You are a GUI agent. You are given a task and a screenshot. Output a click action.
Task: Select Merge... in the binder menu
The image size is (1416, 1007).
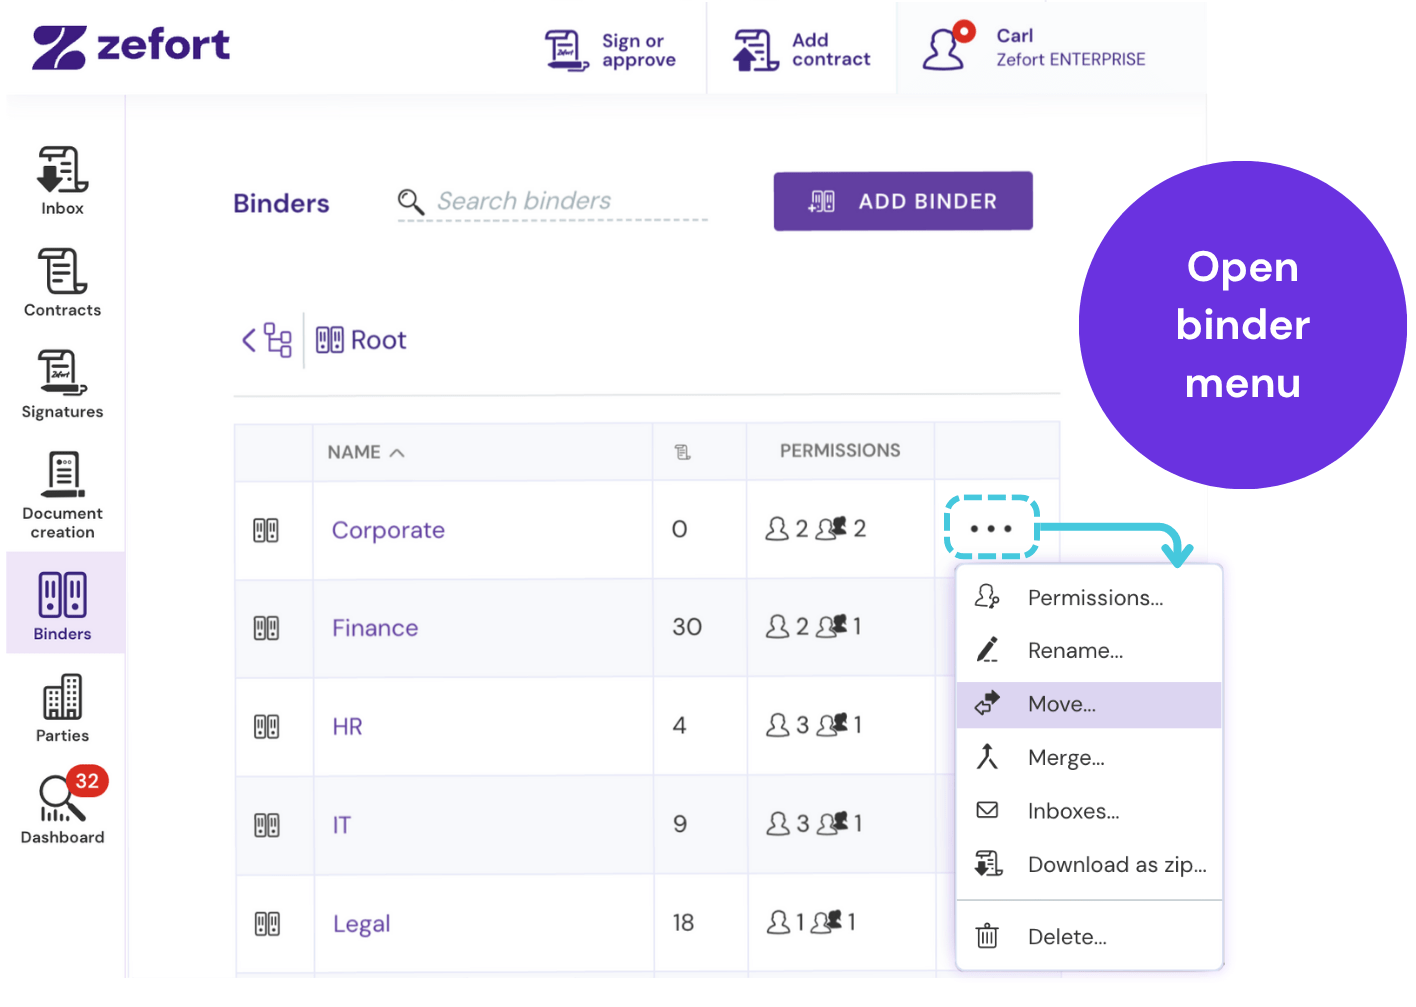(x=1089, y=758)
